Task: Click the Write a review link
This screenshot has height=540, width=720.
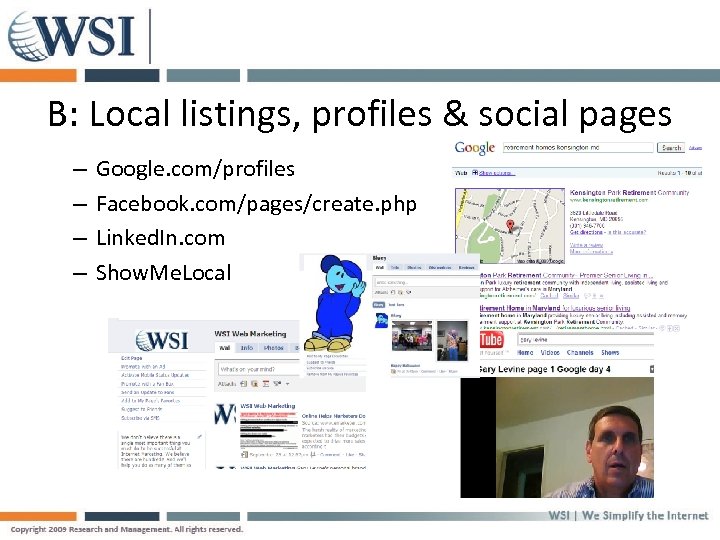Action: pos(586,245)
